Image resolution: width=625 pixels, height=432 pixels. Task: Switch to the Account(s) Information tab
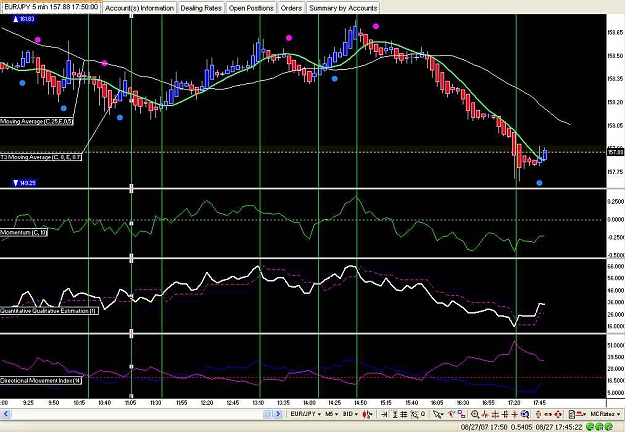pos(139,8)
